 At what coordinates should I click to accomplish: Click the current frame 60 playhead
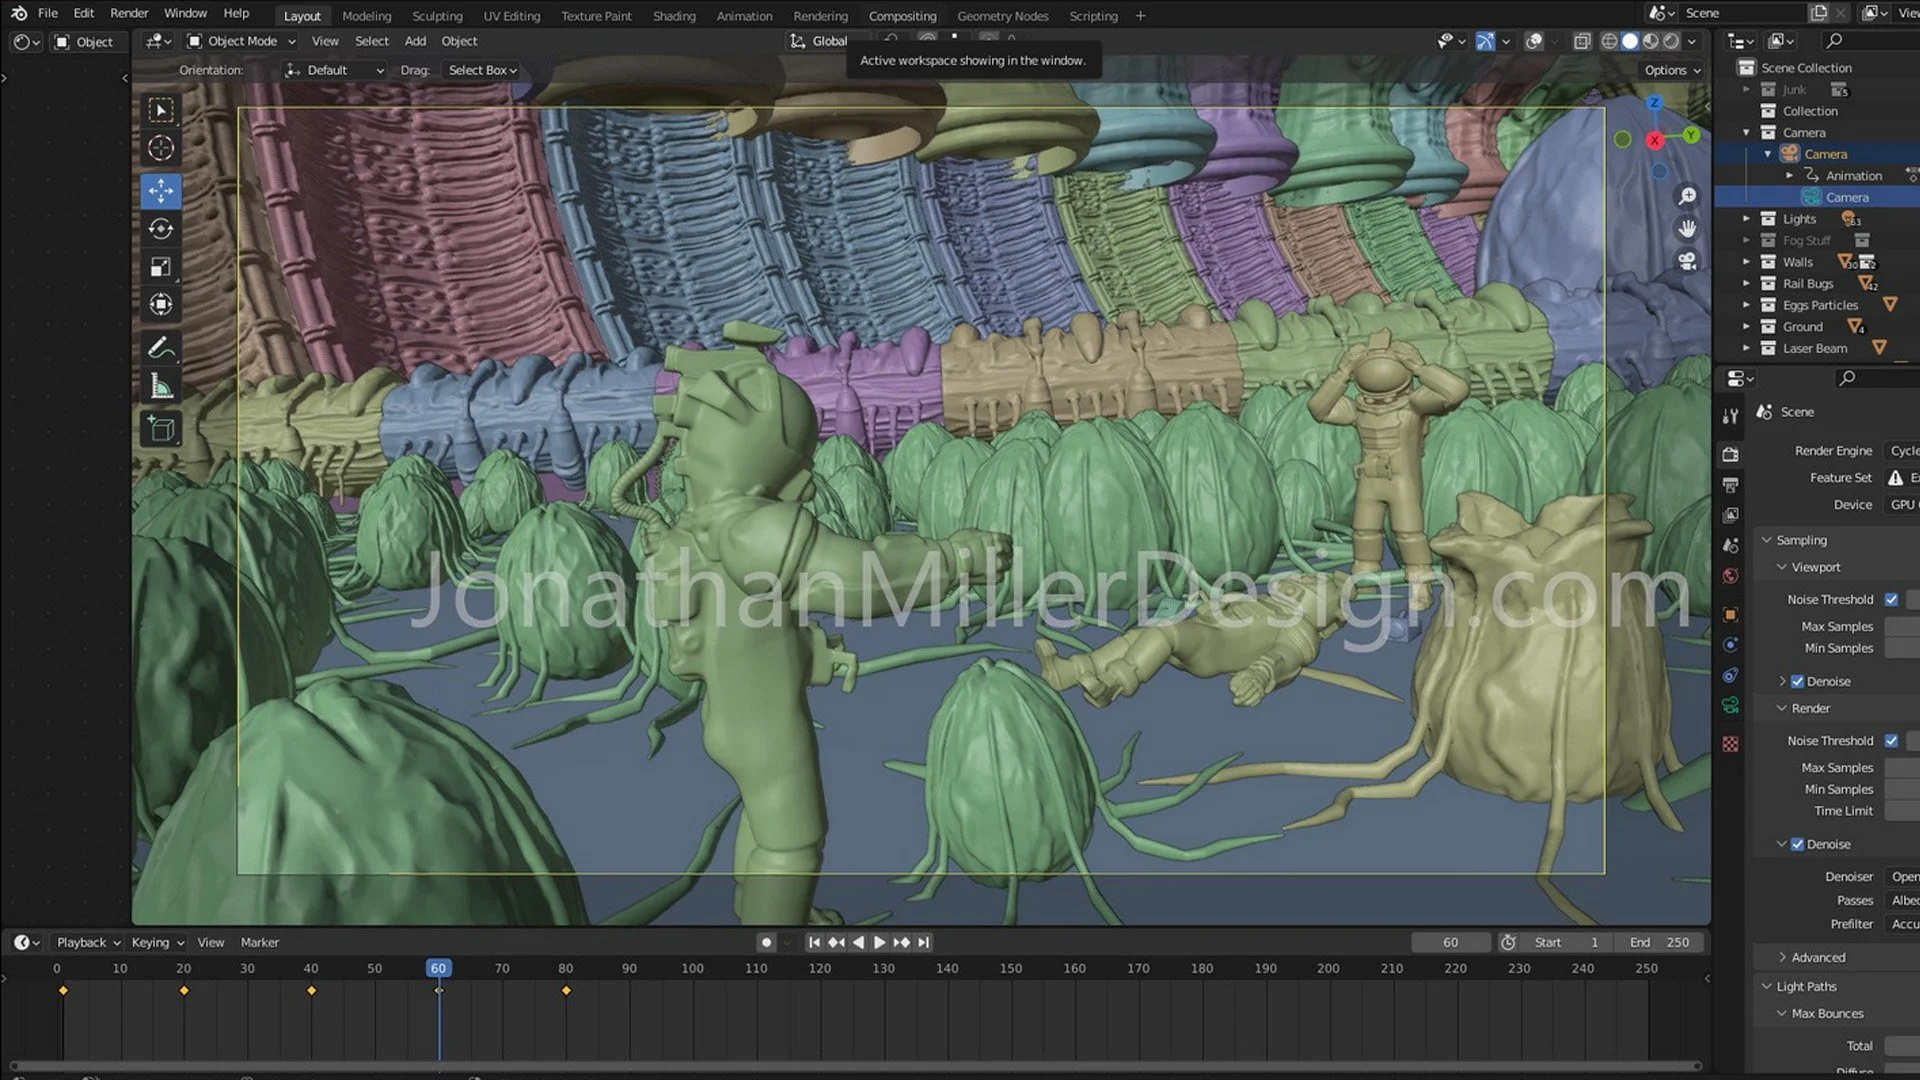click(x=438, y=969)
